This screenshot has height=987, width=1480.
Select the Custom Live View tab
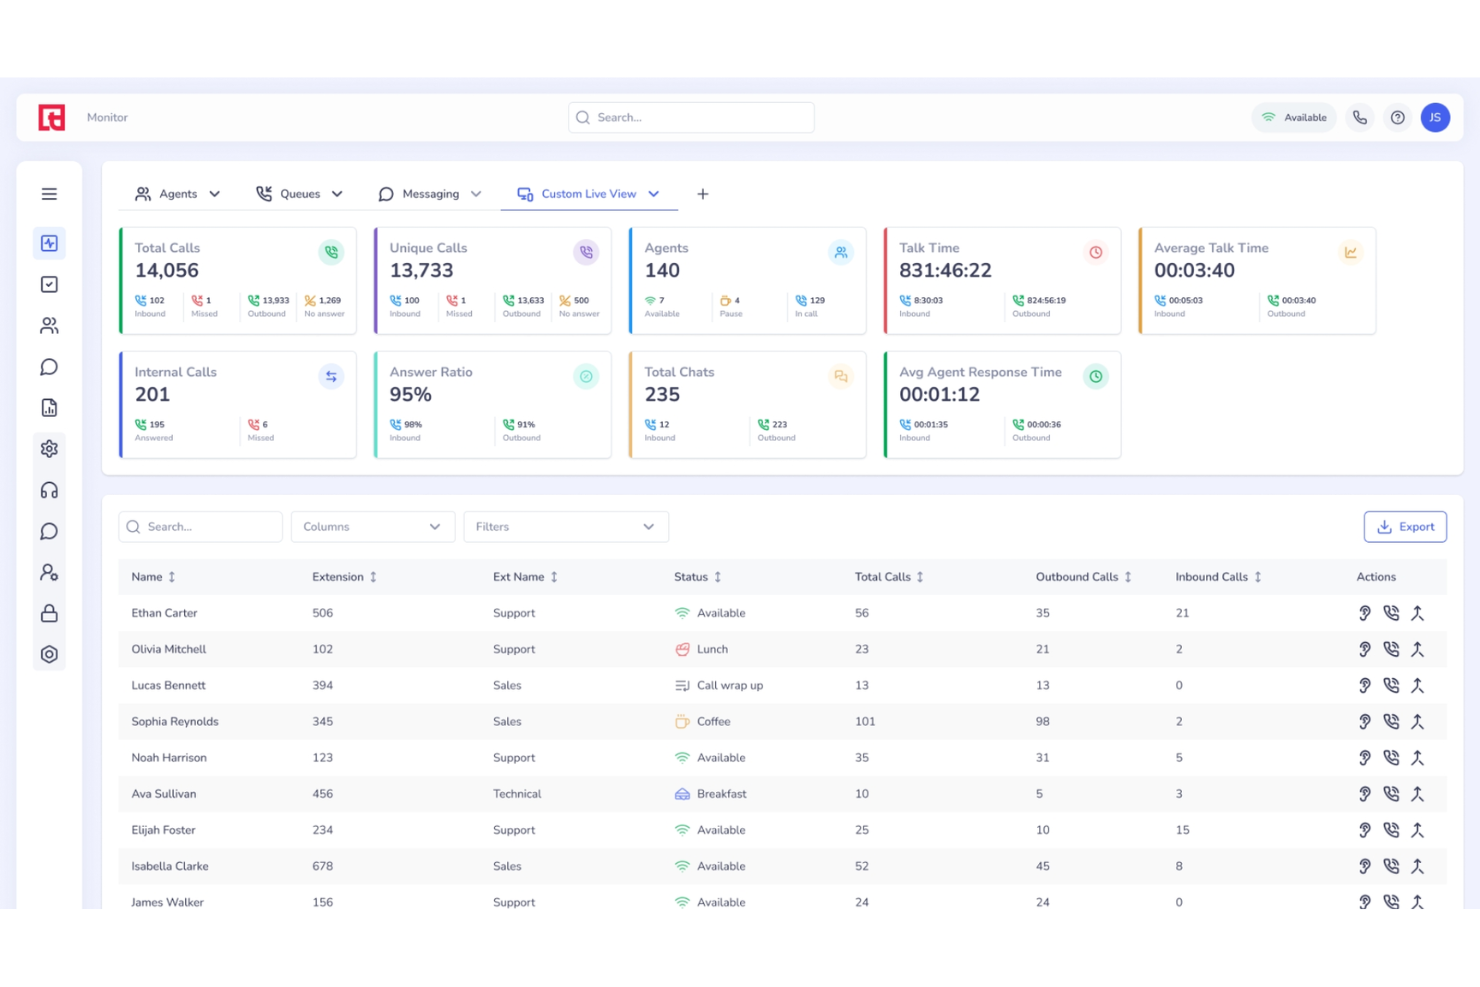[588, 194]
